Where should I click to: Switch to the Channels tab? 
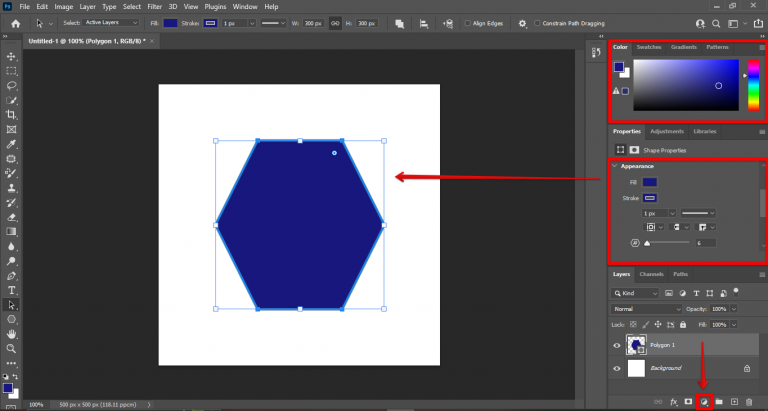coord(651,274)
